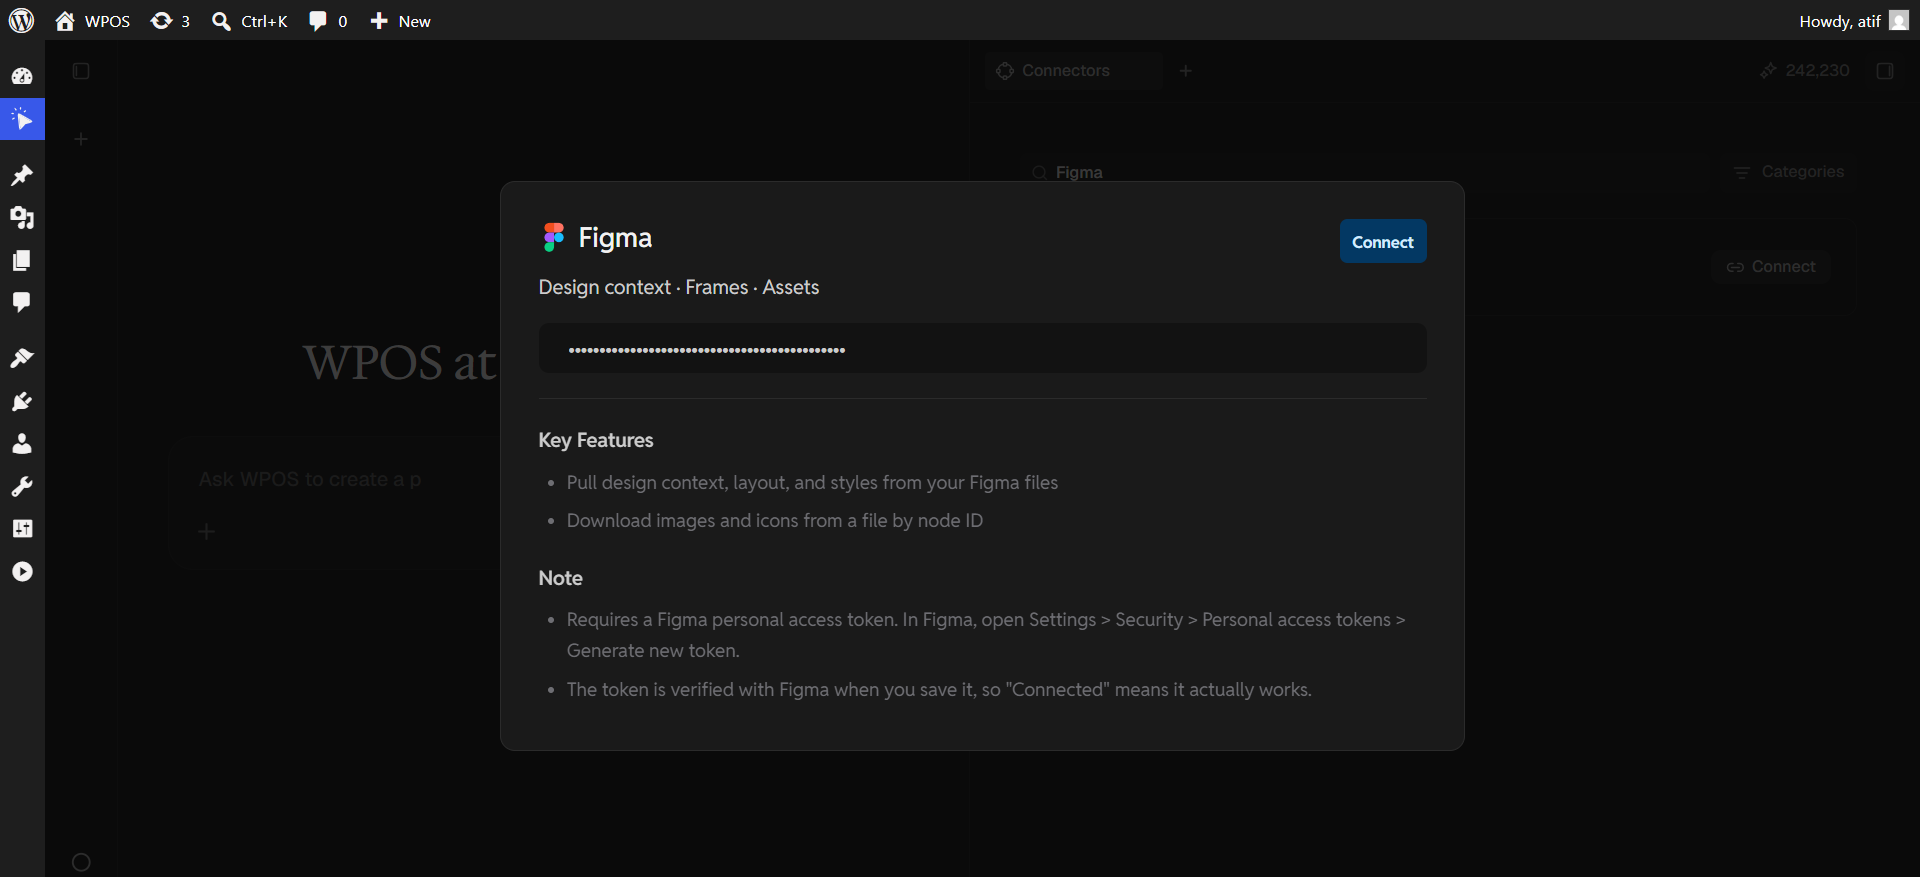Screen dimensions: 1920x877
Task: Open the Categories filter
Action: [x=1788, y=172]
